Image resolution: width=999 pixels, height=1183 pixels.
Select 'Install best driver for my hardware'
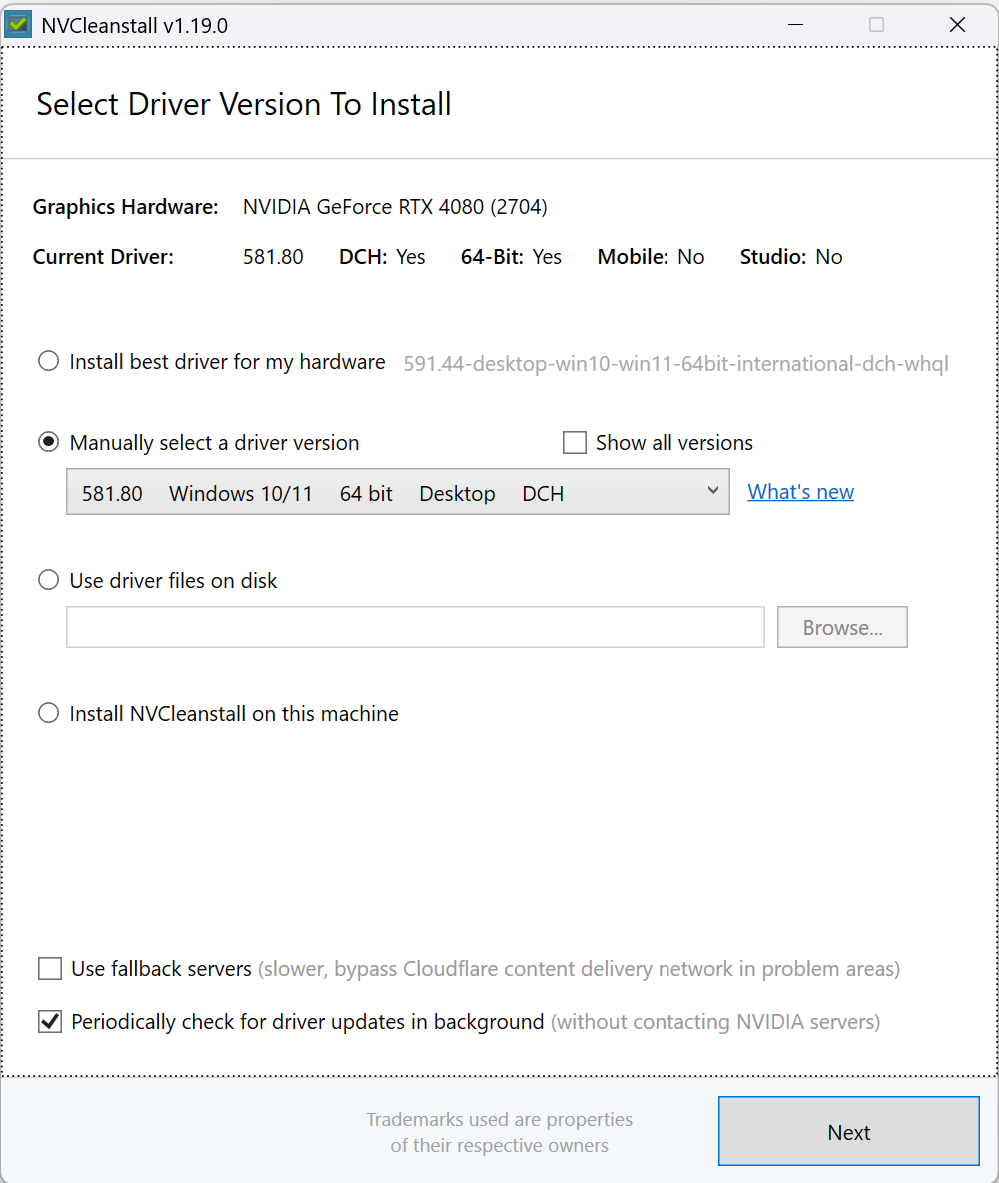(48, 361)
